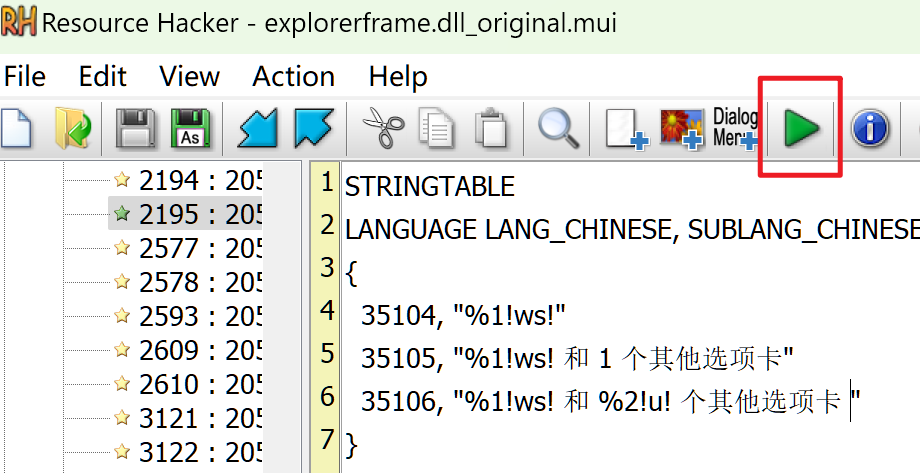920x473 pixels.
Task: Click line number 1 in gutter
Action: [x=327, y=183]
